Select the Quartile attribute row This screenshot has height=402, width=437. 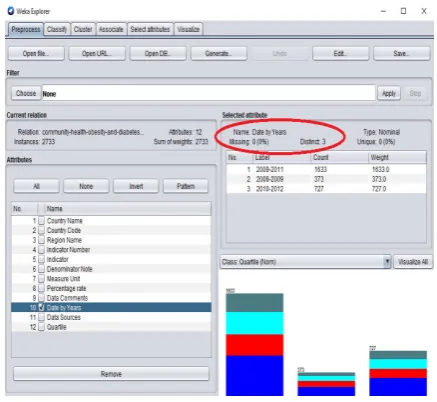tap(111, 327)
